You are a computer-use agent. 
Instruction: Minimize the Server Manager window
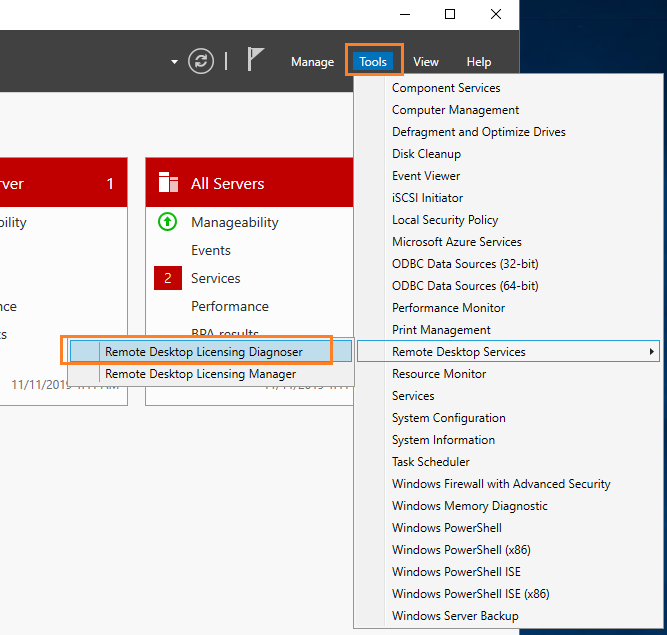coord(405,14)
